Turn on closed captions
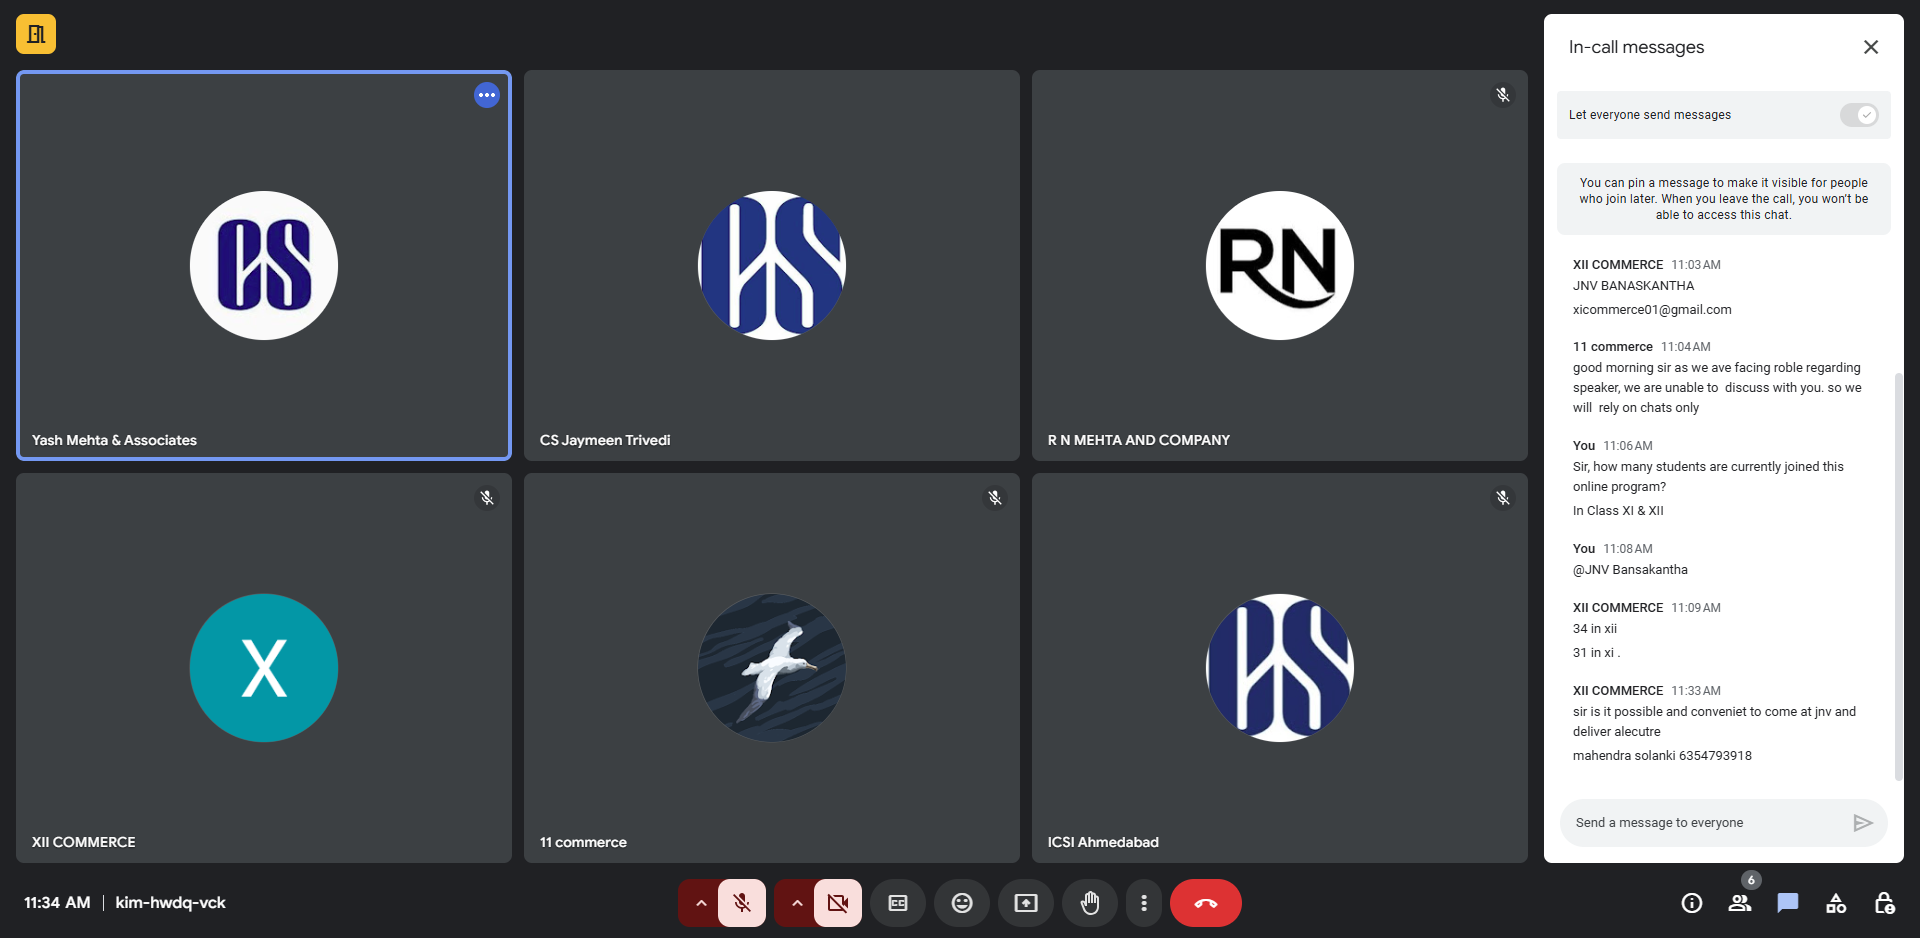Screen dimensions: 1920x938 point(898,903)
